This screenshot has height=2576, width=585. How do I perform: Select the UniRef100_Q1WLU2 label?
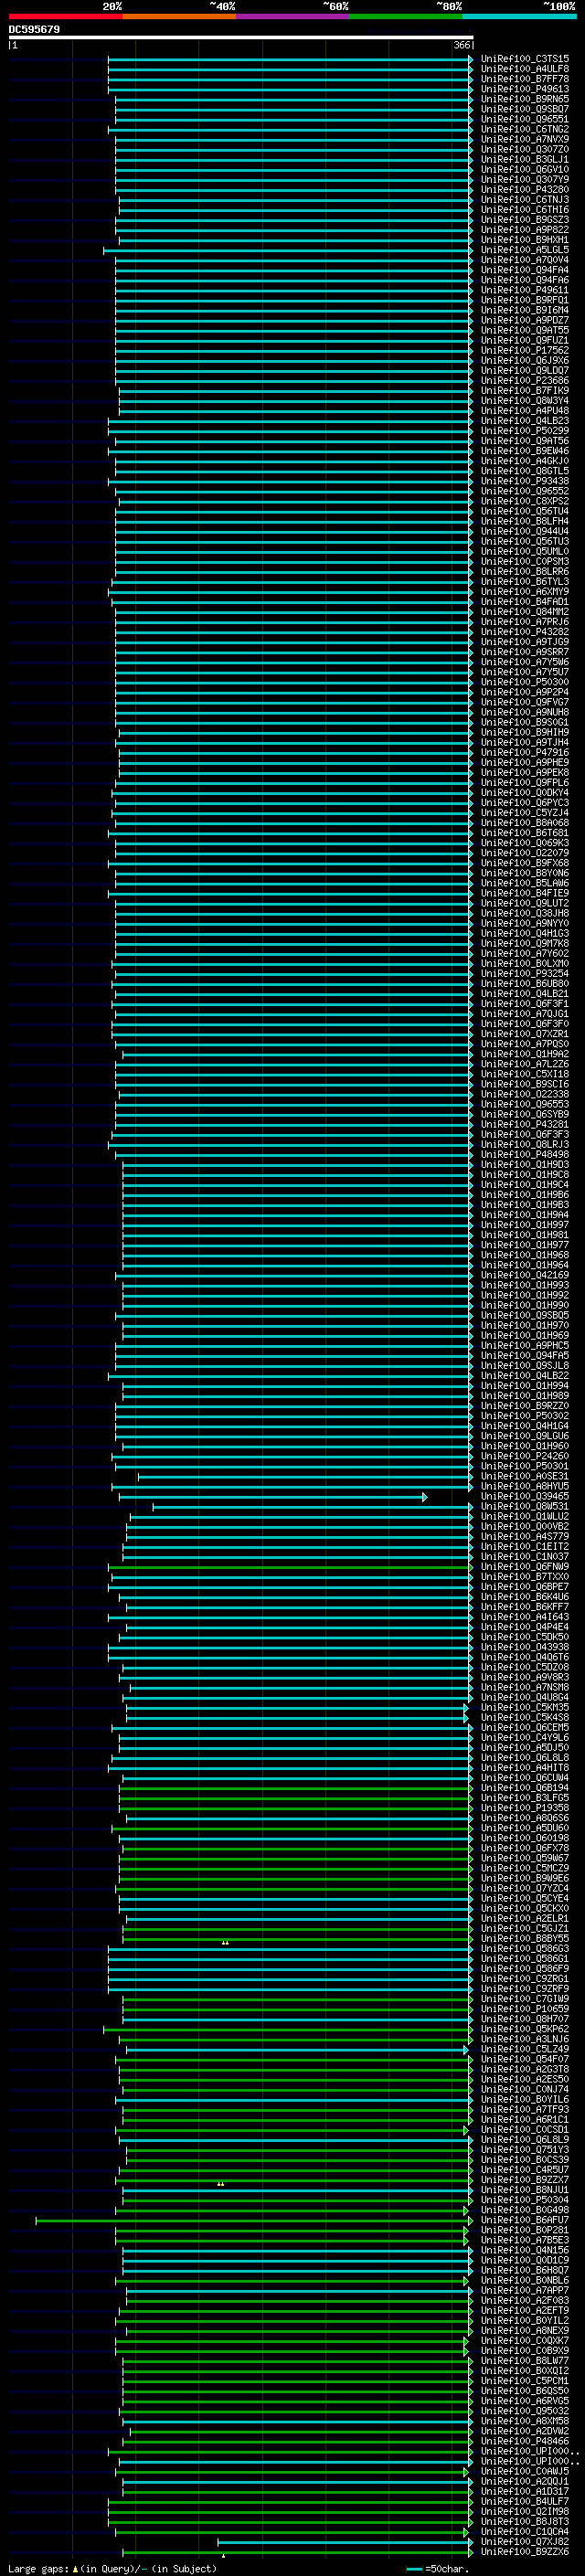point(525,1517)
